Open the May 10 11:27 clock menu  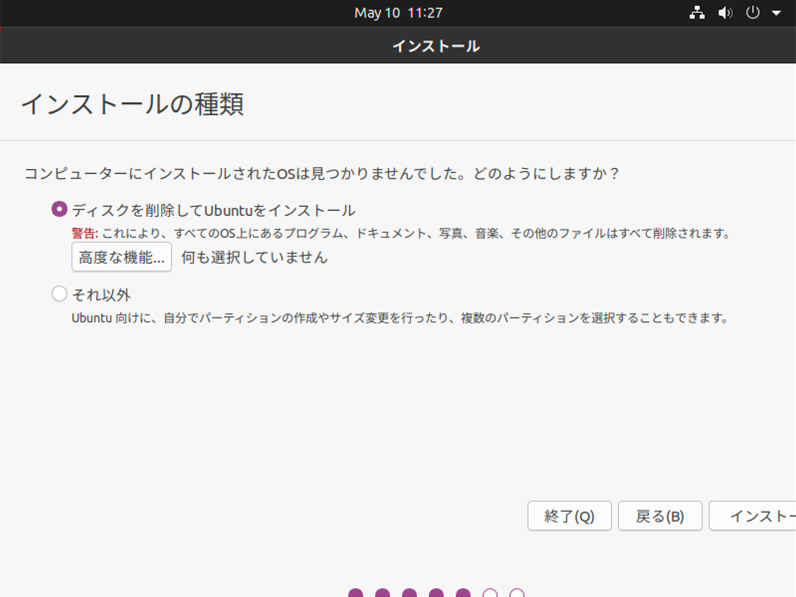coord(398,13)
